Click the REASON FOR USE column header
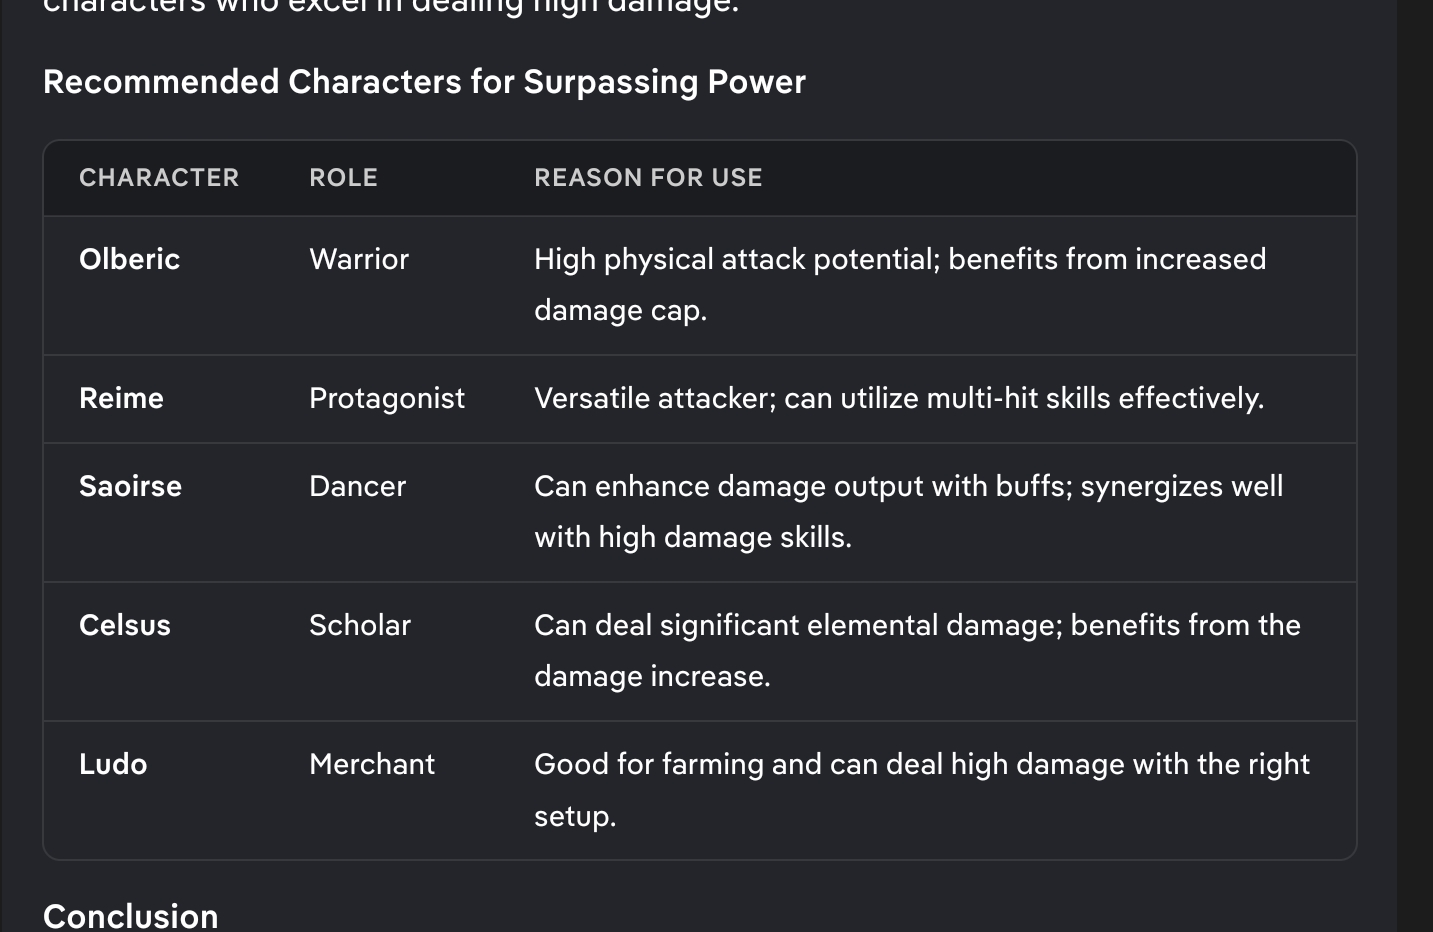Image resolution: width=1433 pixels, height=932 pixels. pos(648,178)
